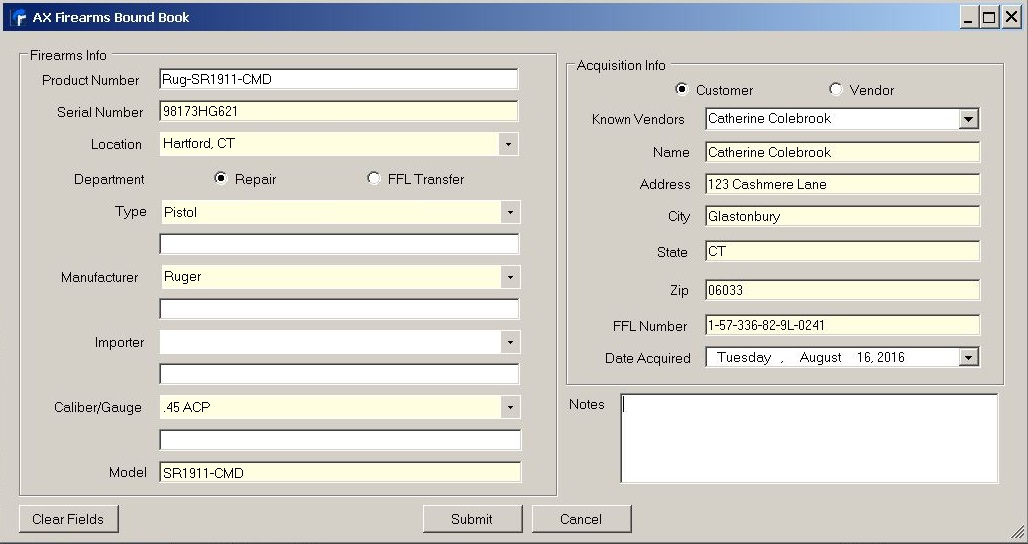Choose the Vendor acquisition radio button
The width and height of the screenshot is (1028, 544).
coord(835,89)
